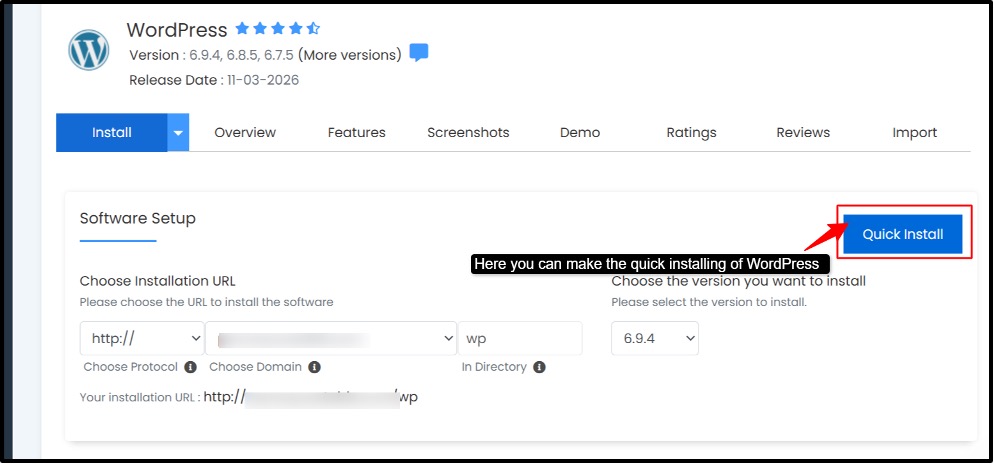Open the blue comment bubble icon
The width and height of the screenshot is (994, 464).
tap(419, 53)
